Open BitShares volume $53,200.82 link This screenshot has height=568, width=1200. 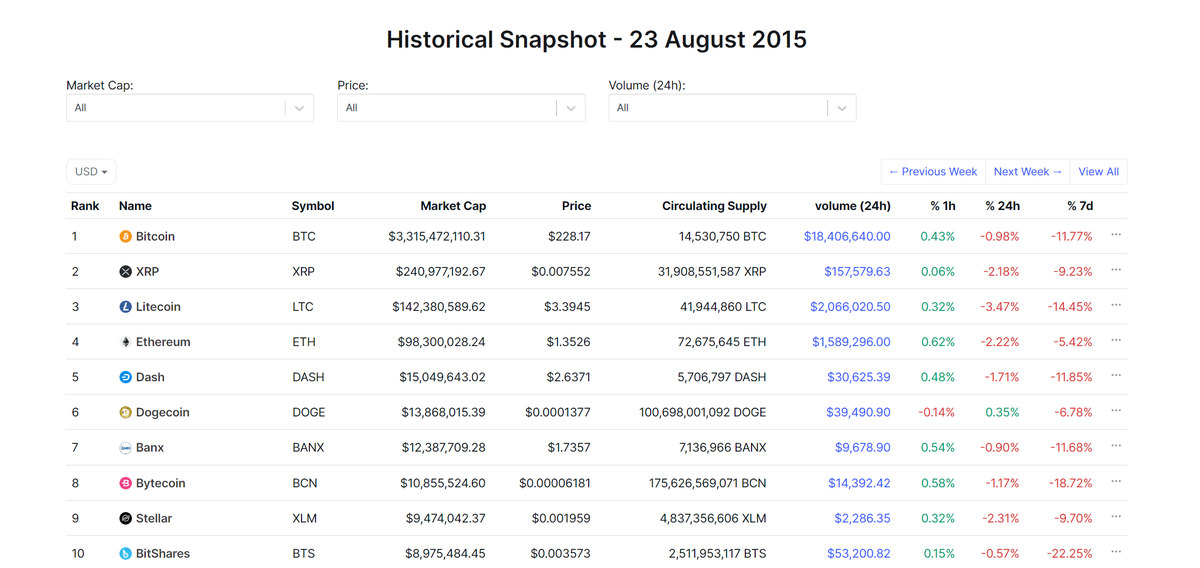point(859,554)
